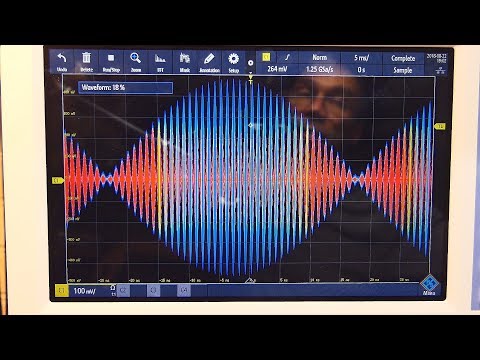
Task: Enable channel C4
Action: pos(183,290)
